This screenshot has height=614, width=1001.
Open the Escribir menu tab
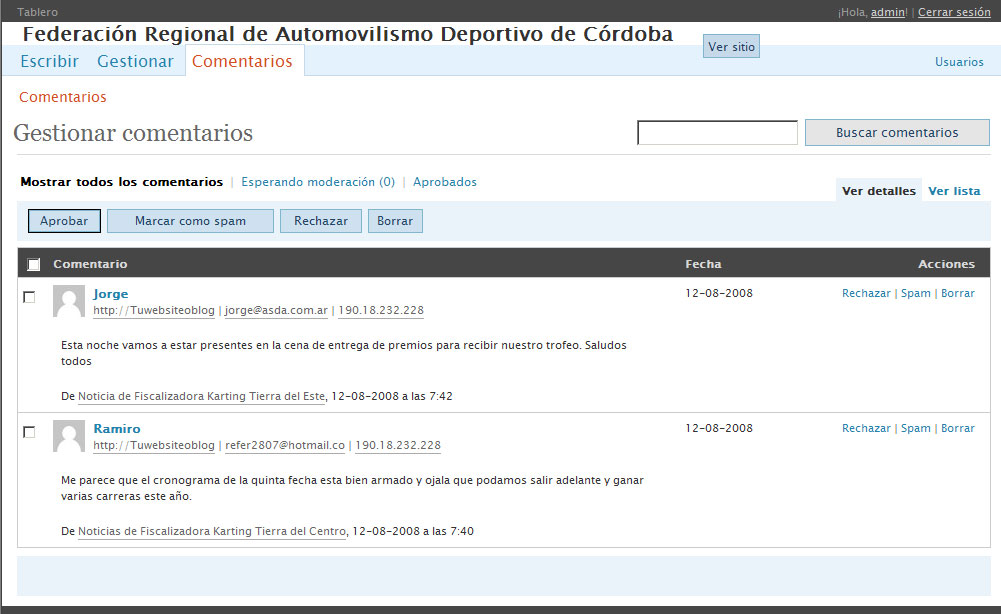tap(49, 61)
